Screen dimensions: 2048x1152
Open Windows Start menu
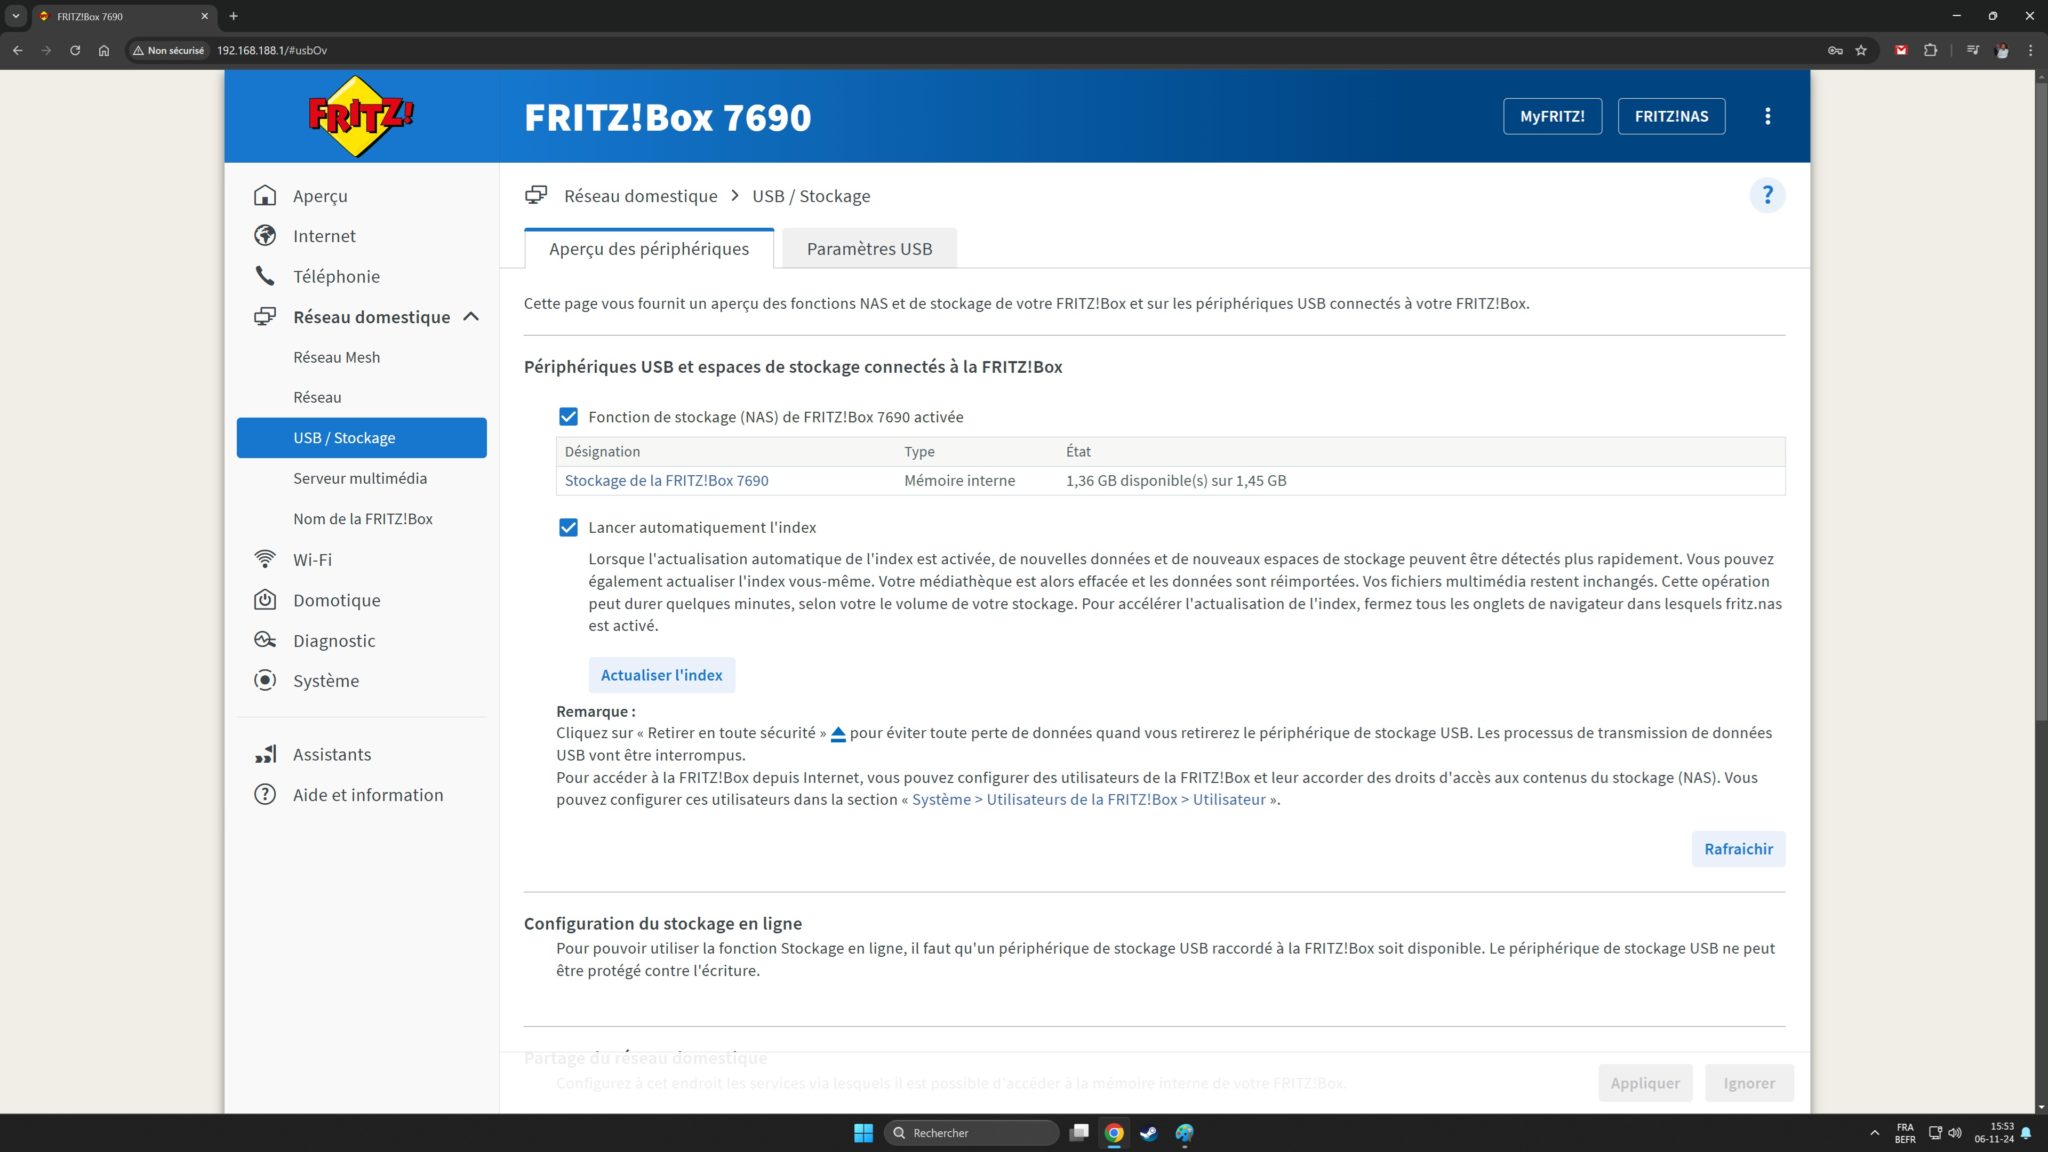click(x=863, y=1132)
